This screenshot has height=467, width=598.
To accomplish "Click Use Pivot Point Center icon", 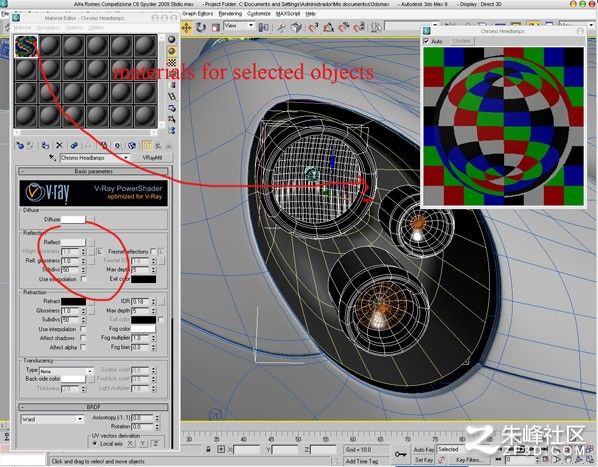I will click(x=263, y=27).
